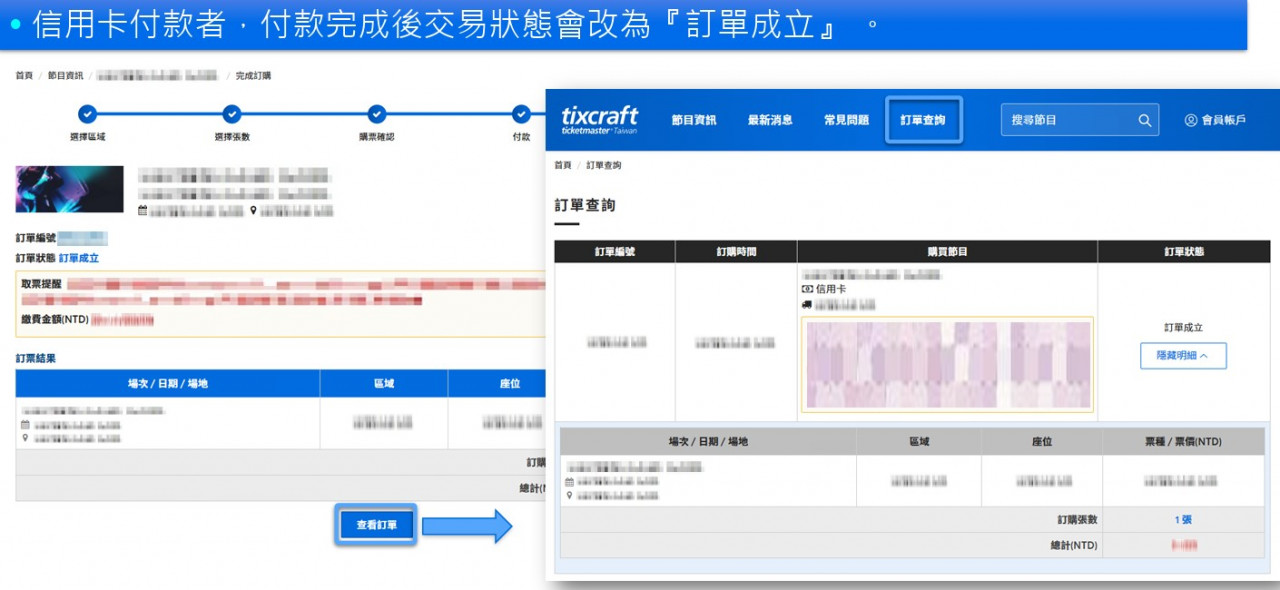1280x590 pixels.
Task: Open the 節目資訊 item in the navigation bar
Action: (693, 120)
